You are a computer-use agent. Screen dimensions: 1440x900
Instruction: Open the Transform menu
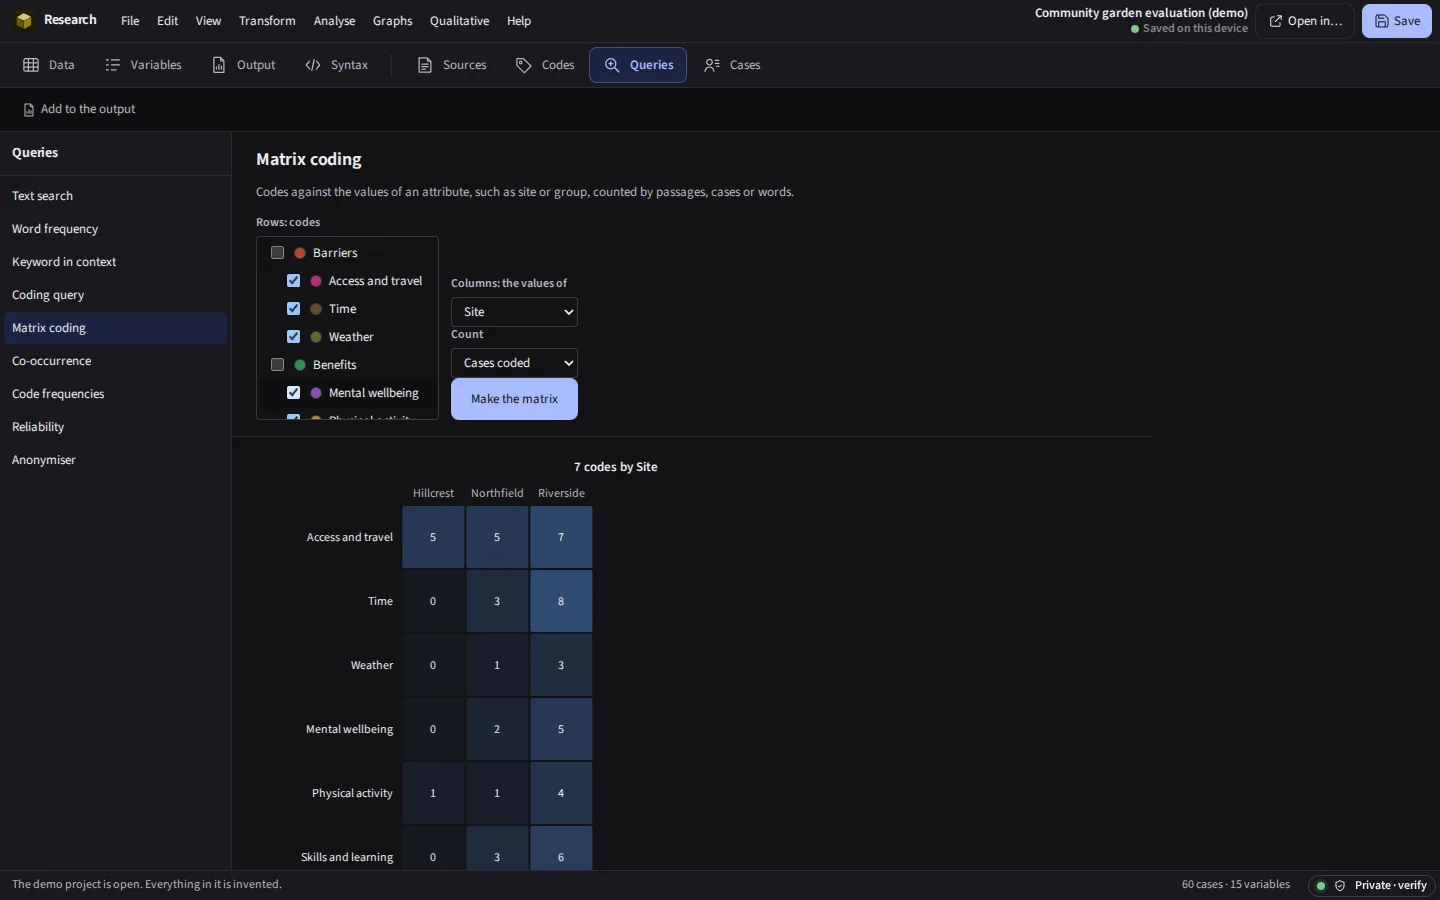(267, 21)
